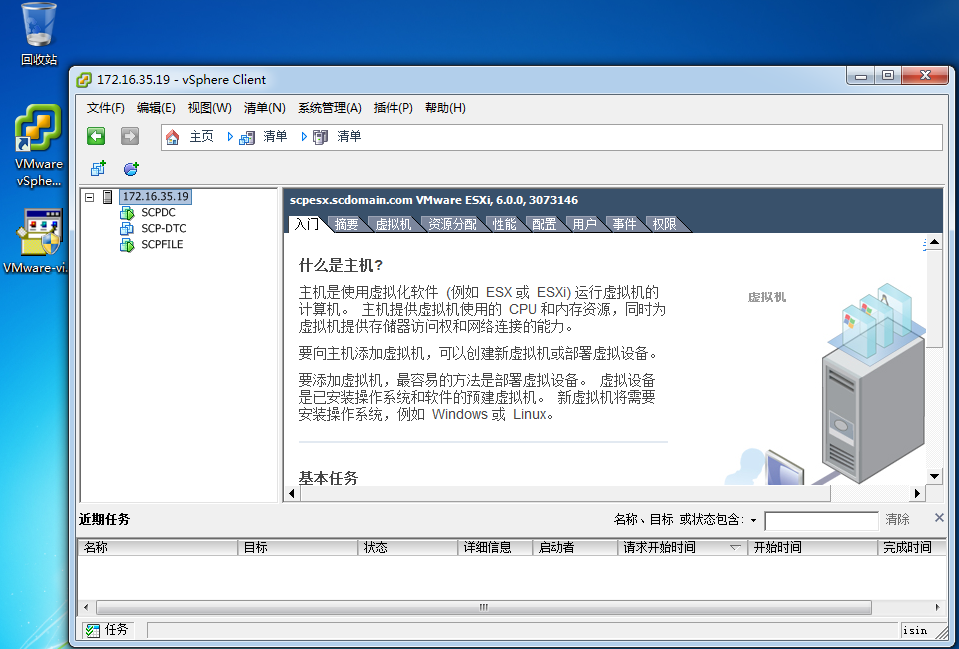Switch to the 权限 tab

pyautogui.click(x=664, y=224)
